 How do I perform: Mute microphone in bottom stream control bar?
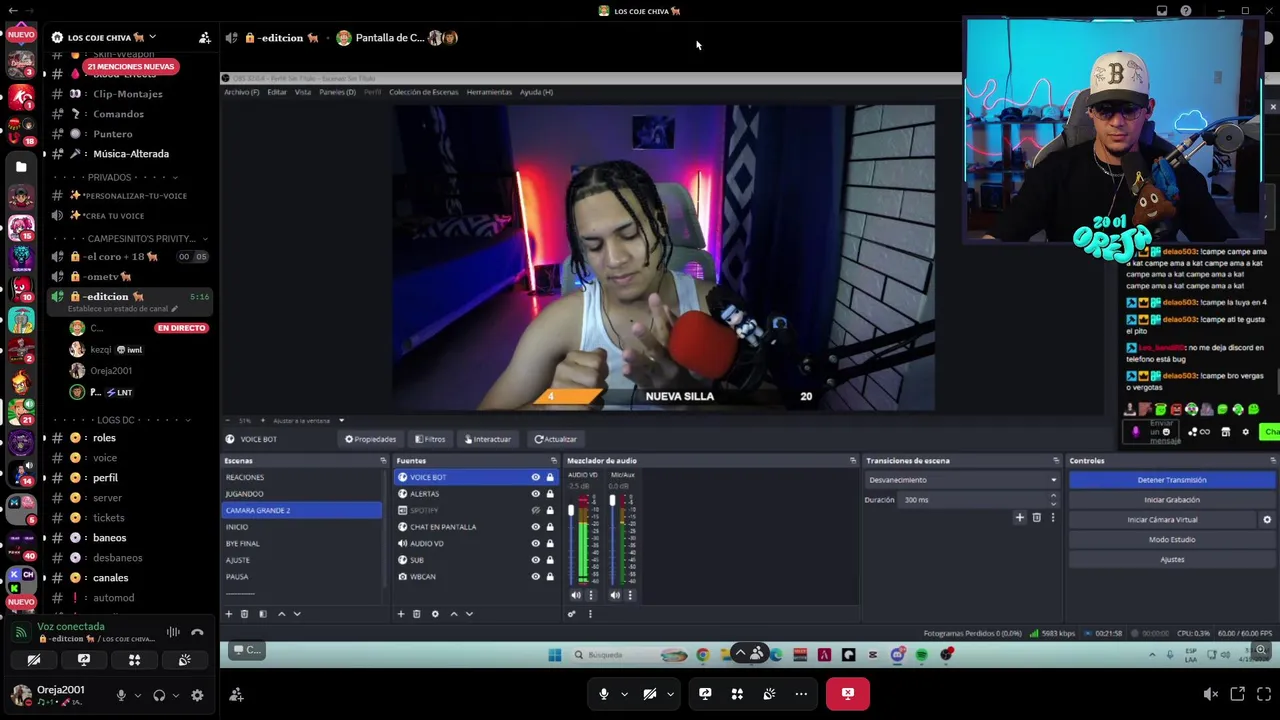[603, 694]
